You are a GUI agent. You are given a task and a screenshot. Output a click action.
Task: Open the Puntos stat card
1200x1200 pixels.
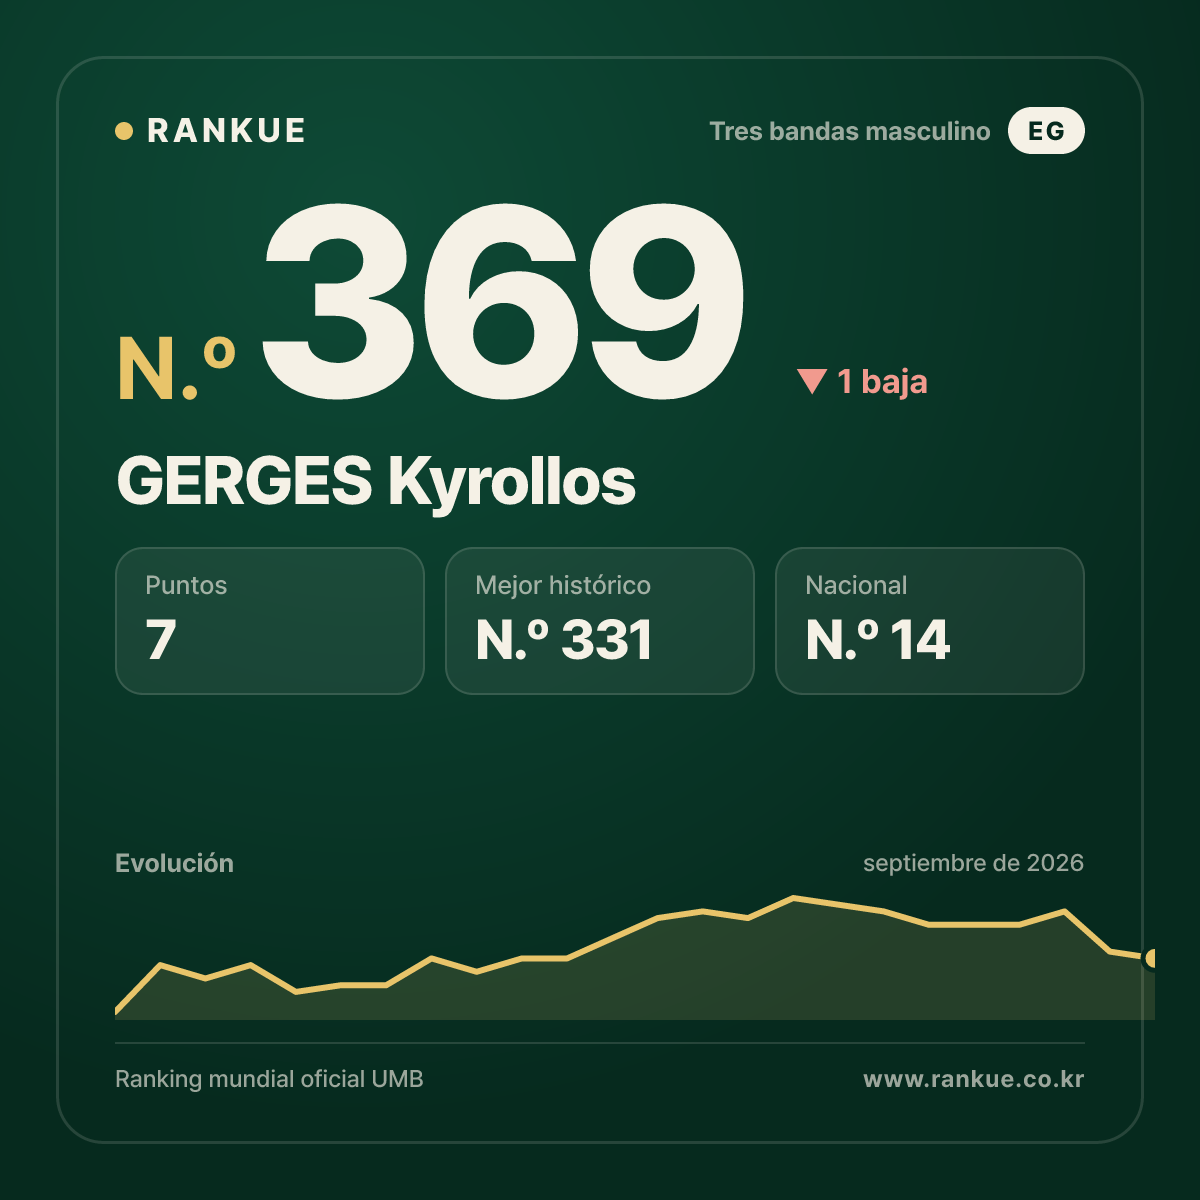[270, 621]
